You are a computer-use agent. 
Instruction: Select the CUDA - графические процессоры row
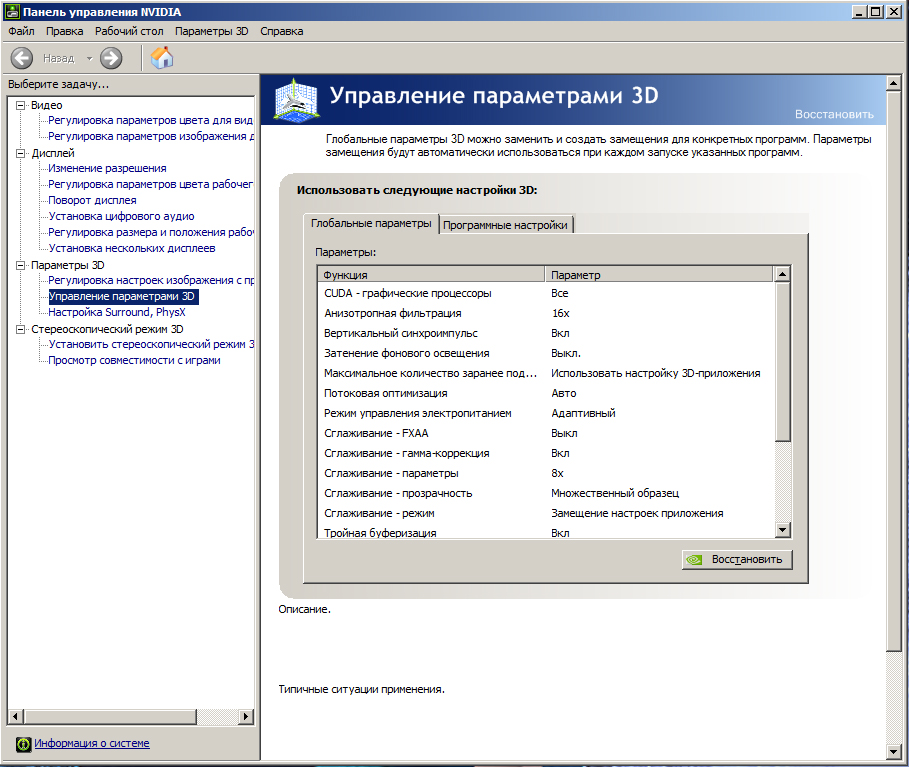(546, 293)
